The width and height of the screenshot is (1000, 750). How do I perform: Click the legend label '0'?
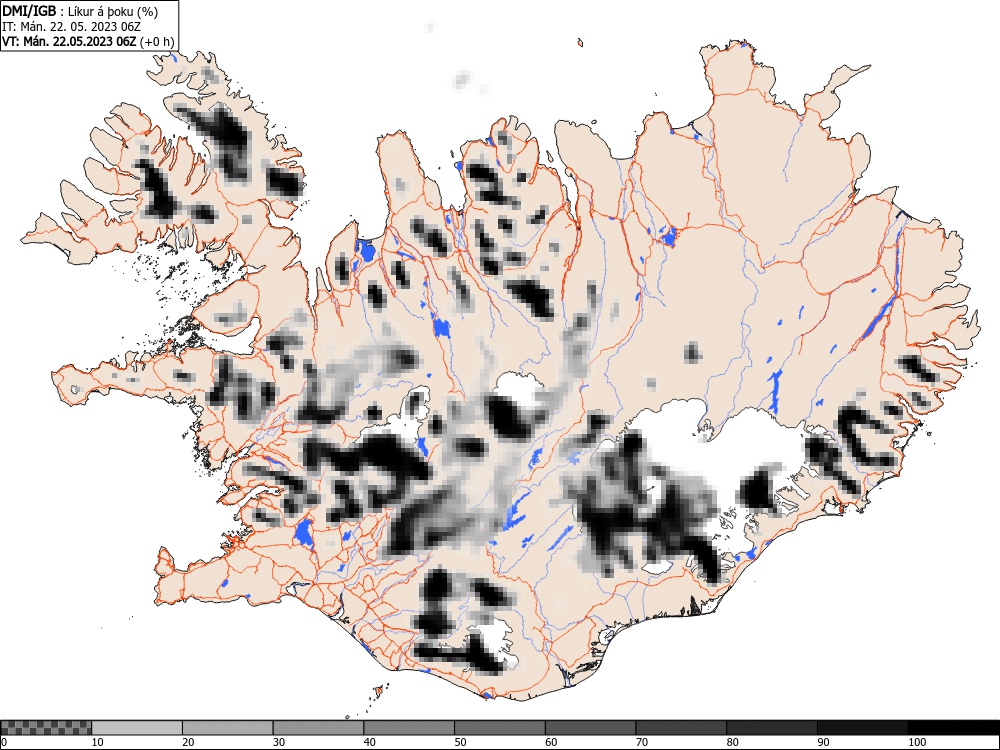pos(4,742)
